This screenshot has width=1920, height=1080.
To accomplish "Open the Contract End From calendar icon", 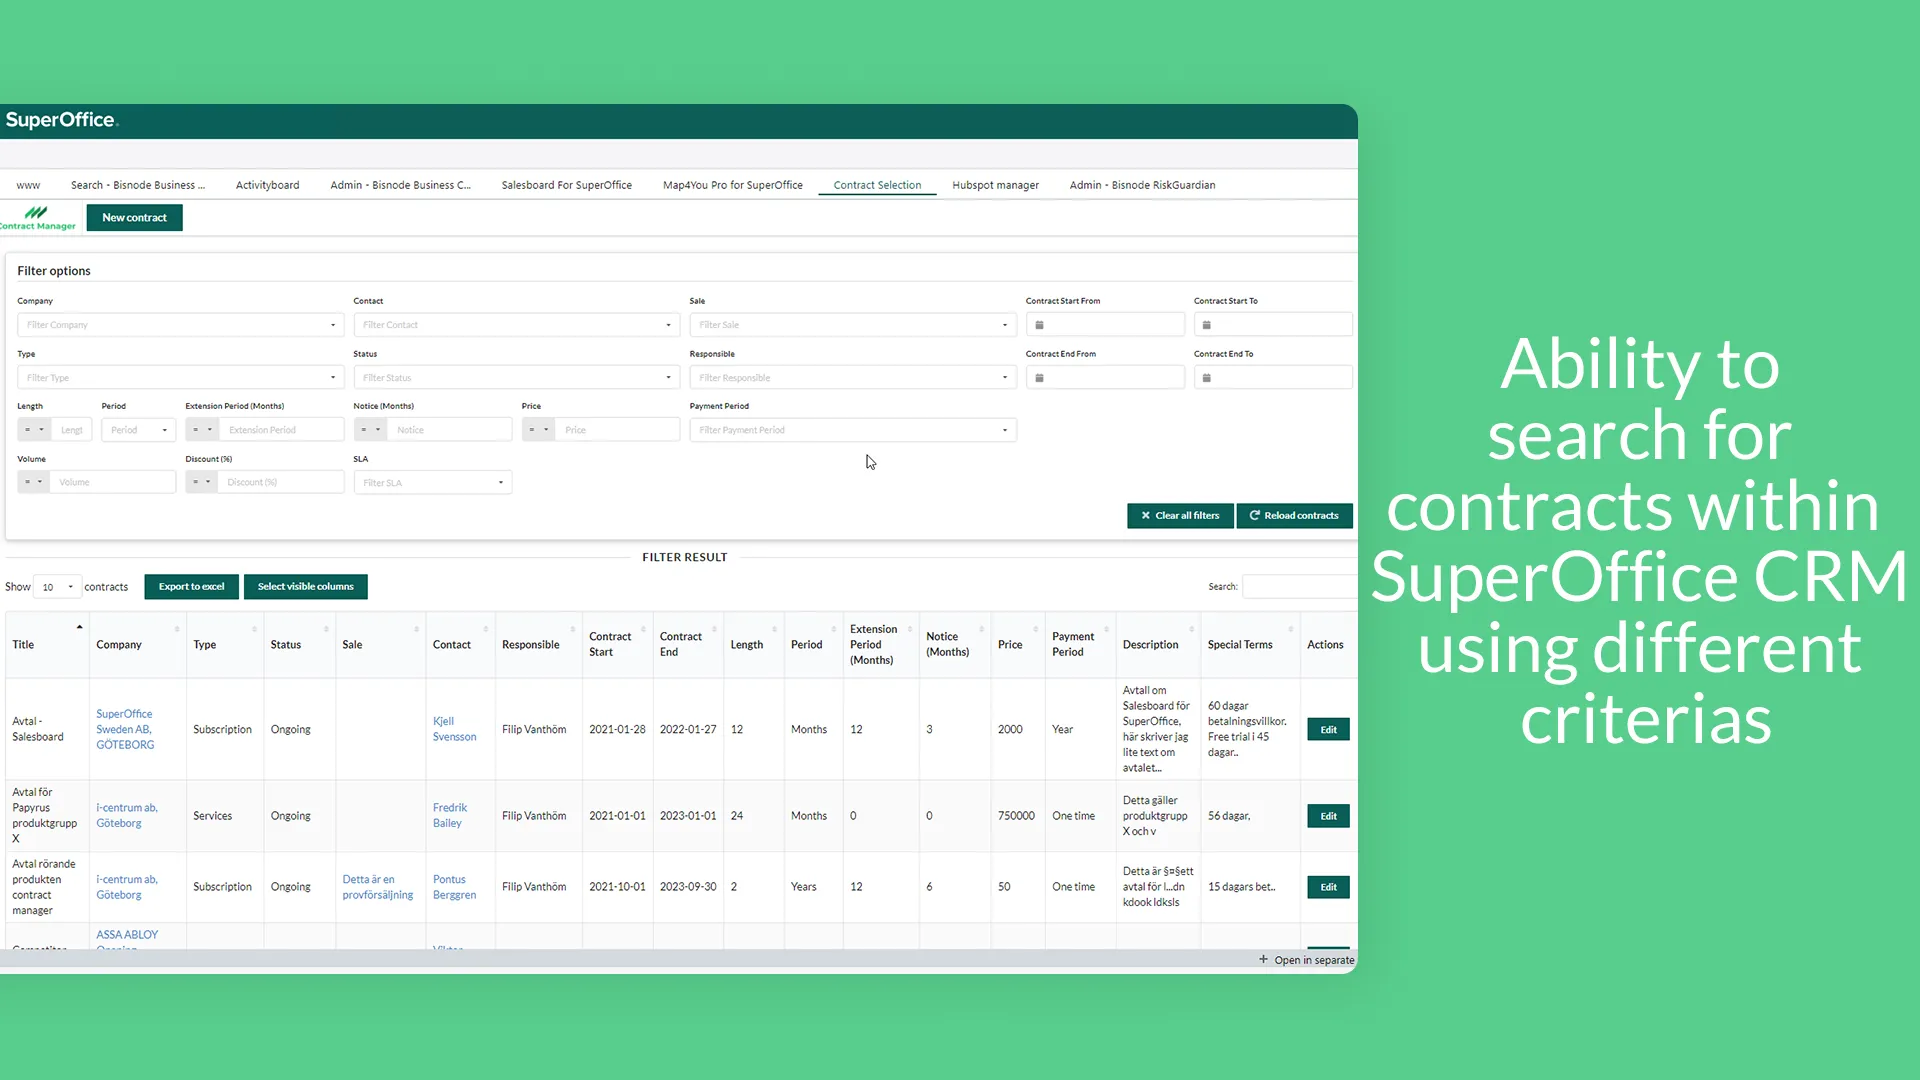I will 1039,378.
